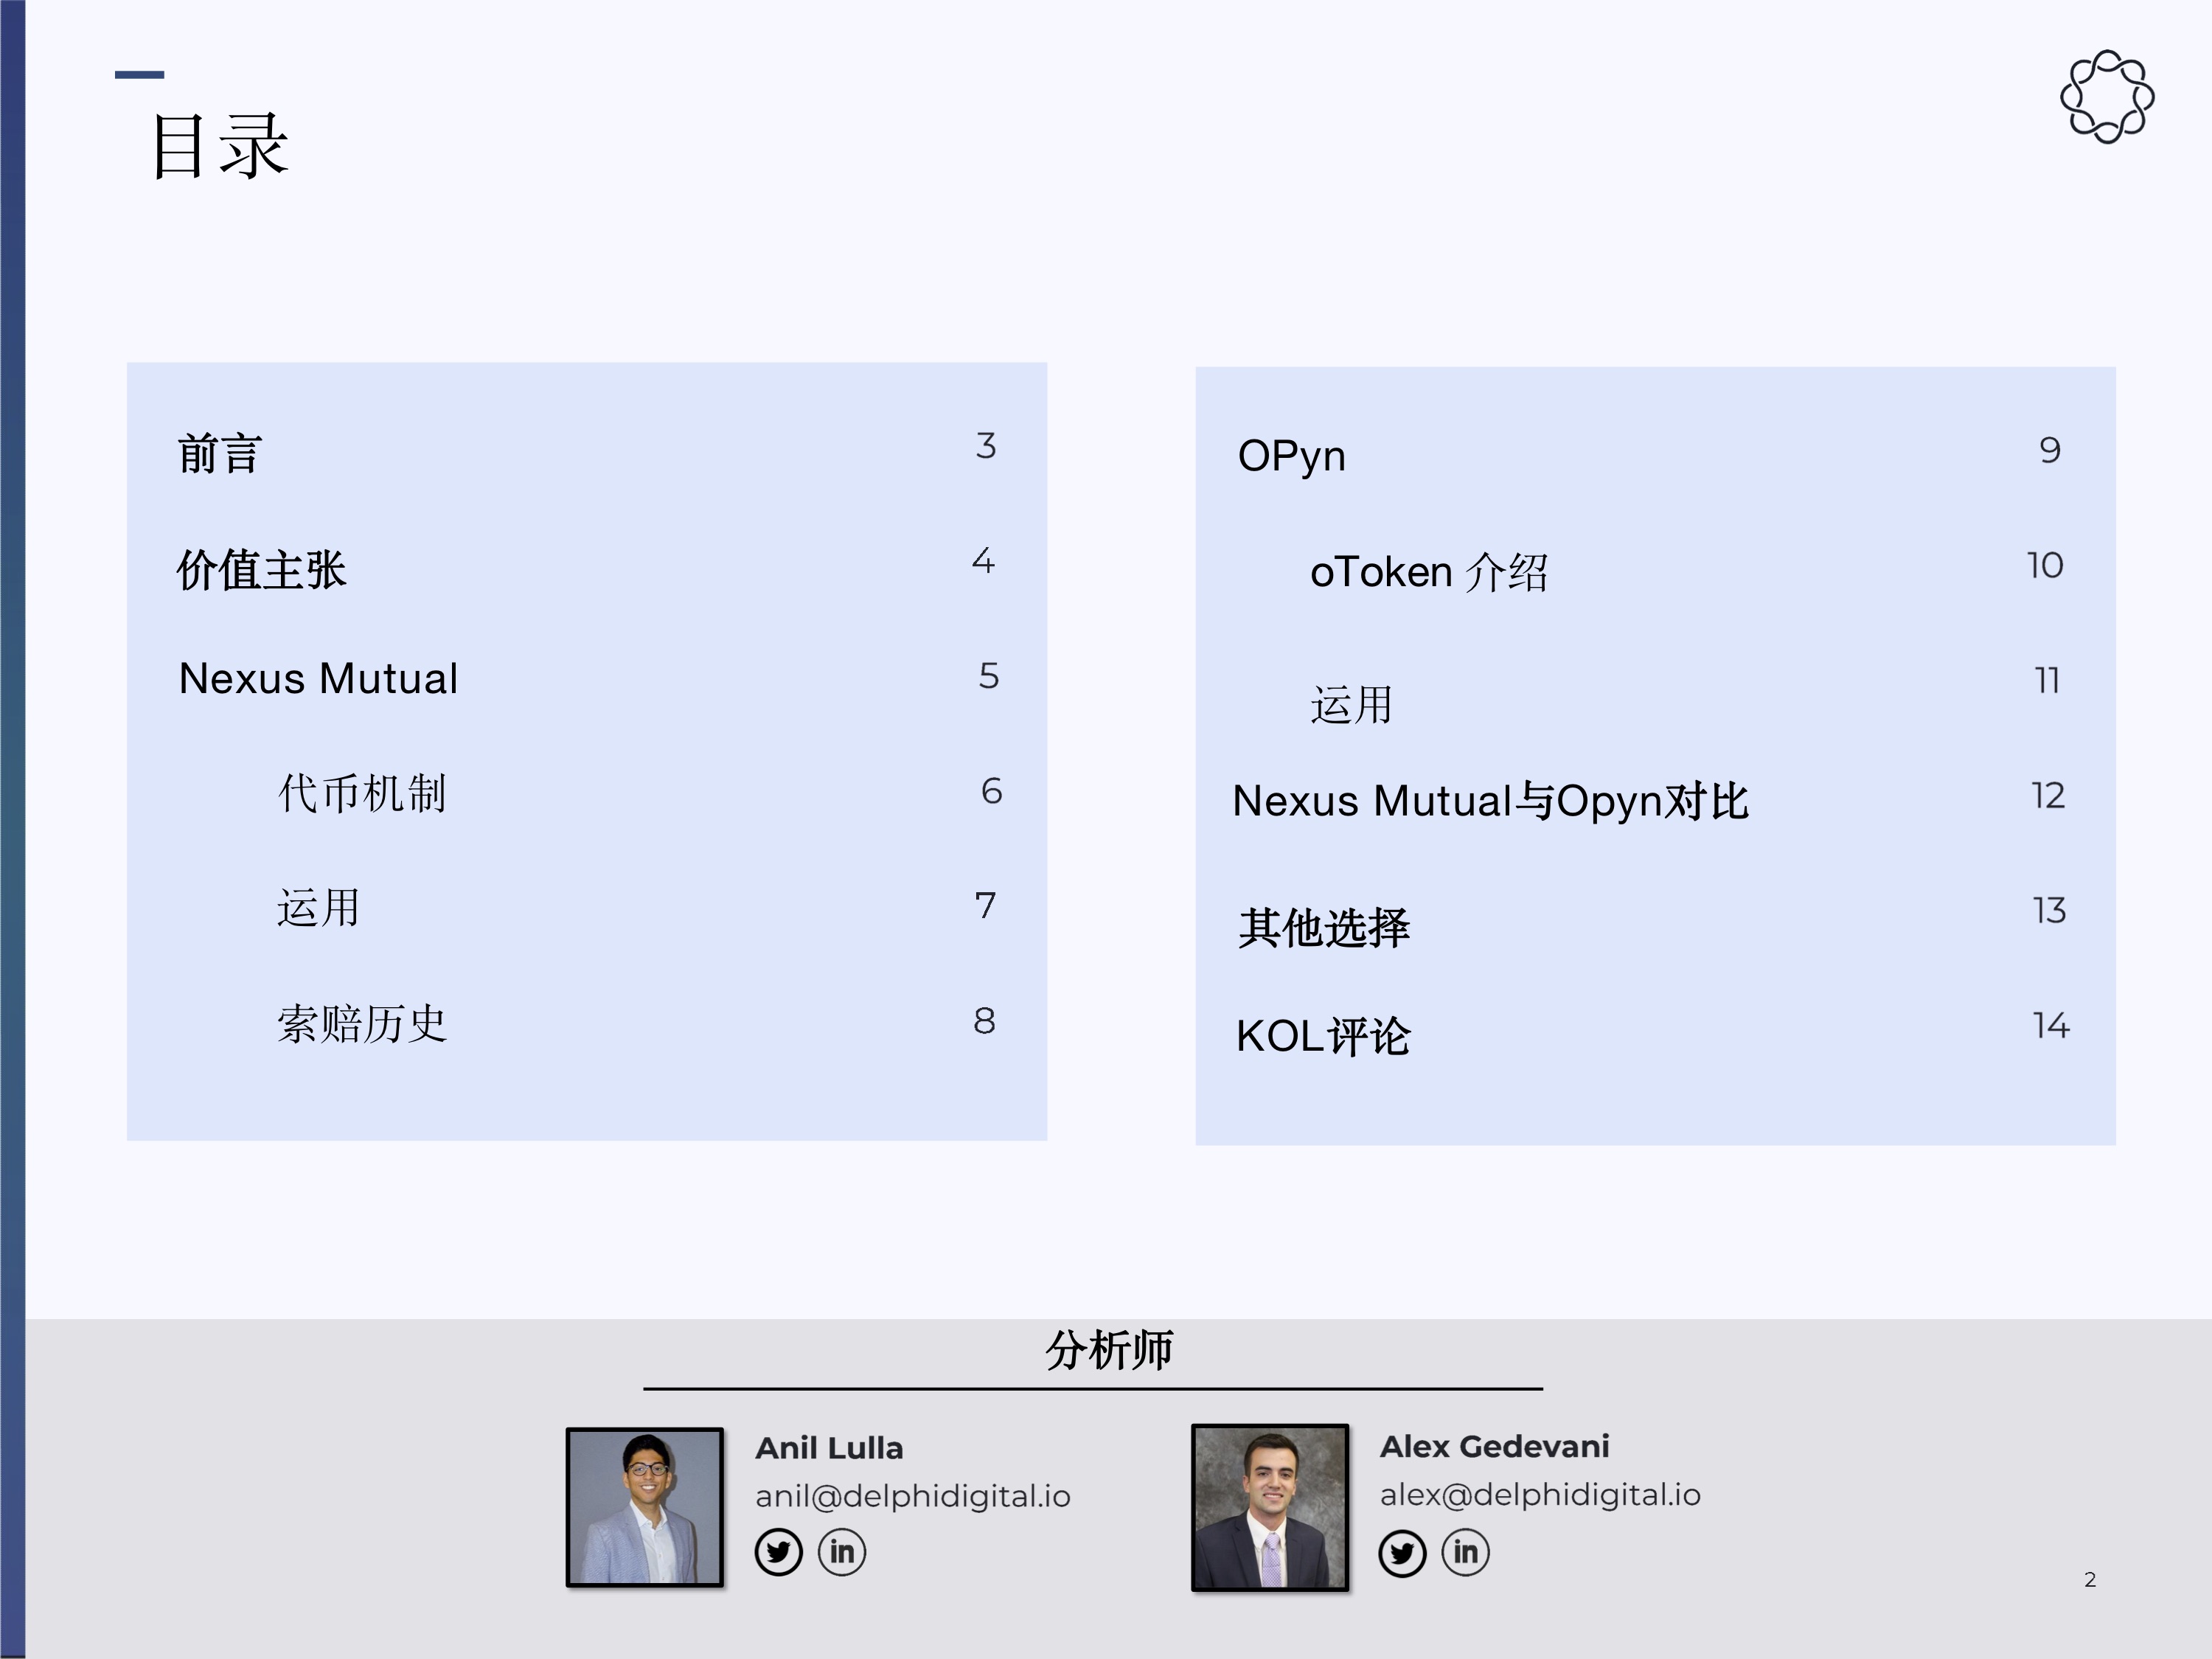Open the 运用 entry on page 11

coord(1352,705)
